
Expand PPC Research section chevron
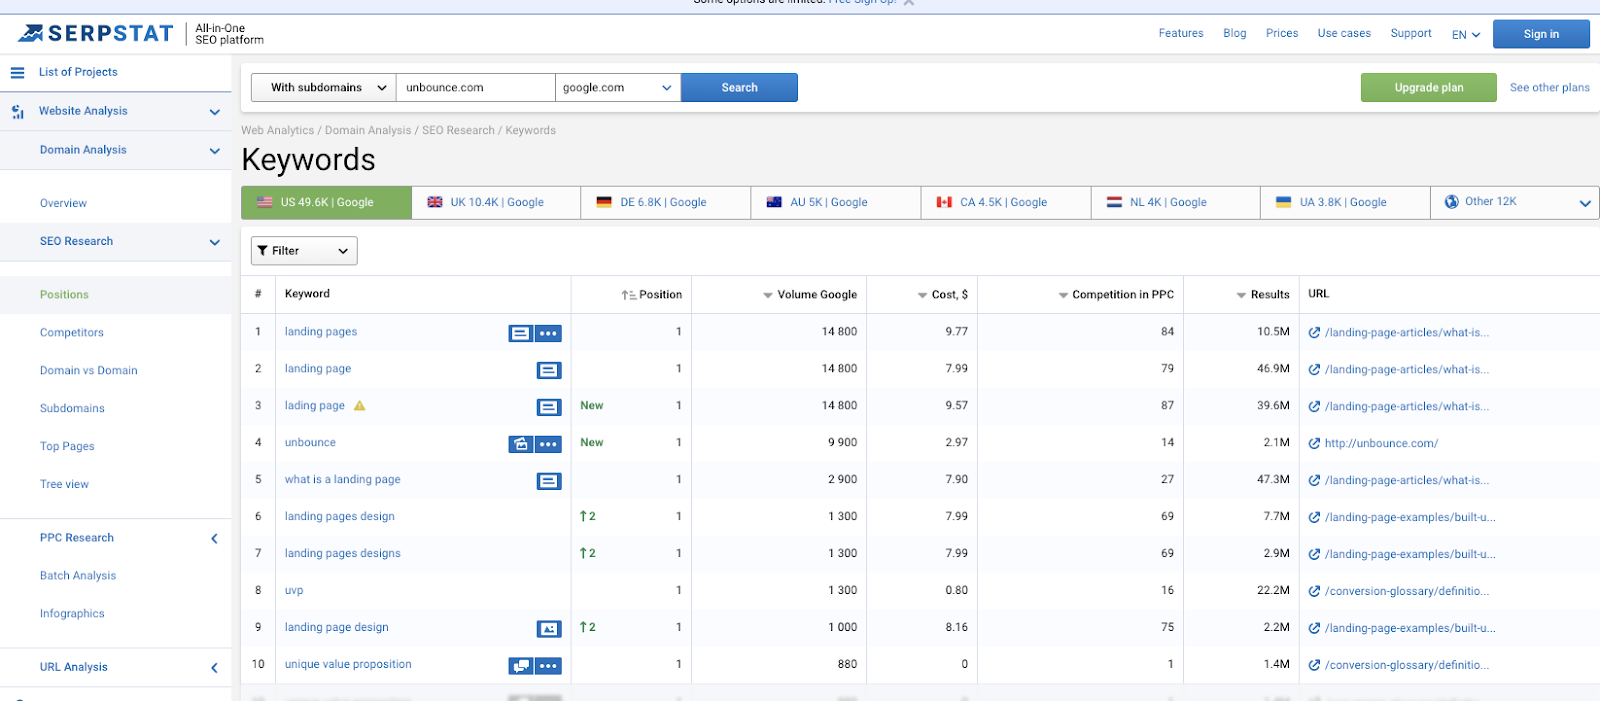click(x=214, y=539)
